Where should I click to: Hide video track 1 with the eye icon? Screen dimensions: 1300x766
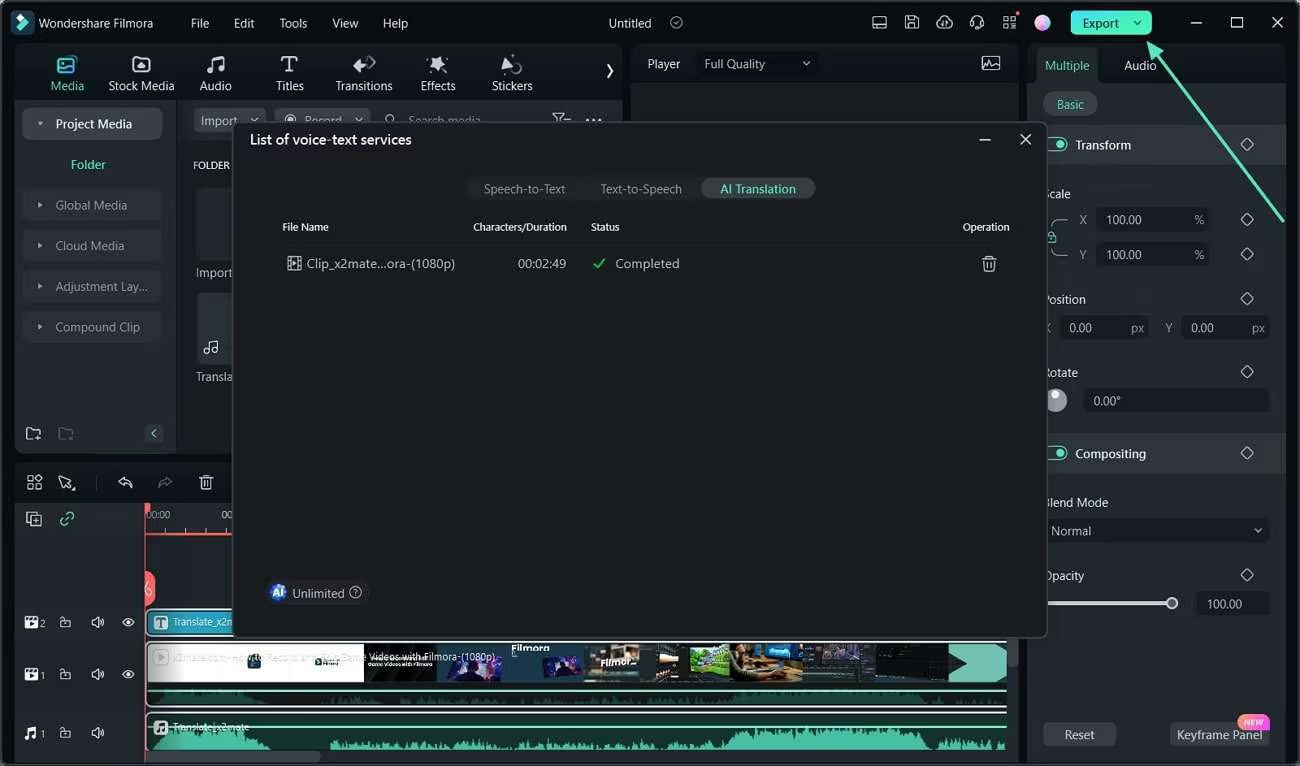(128, 674)
